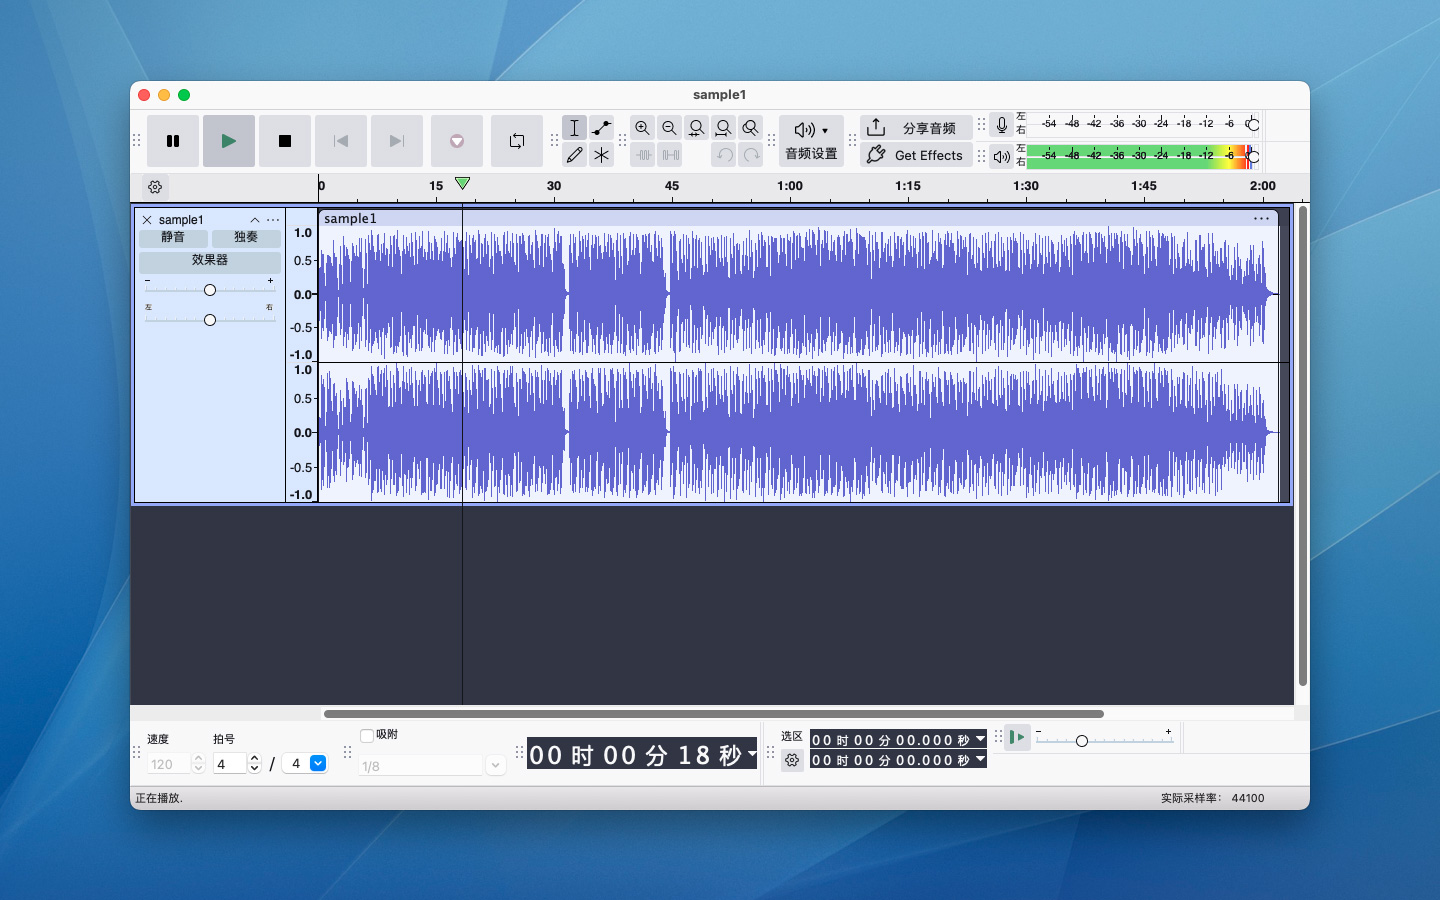Click the time signature numerator stepper

255,764
